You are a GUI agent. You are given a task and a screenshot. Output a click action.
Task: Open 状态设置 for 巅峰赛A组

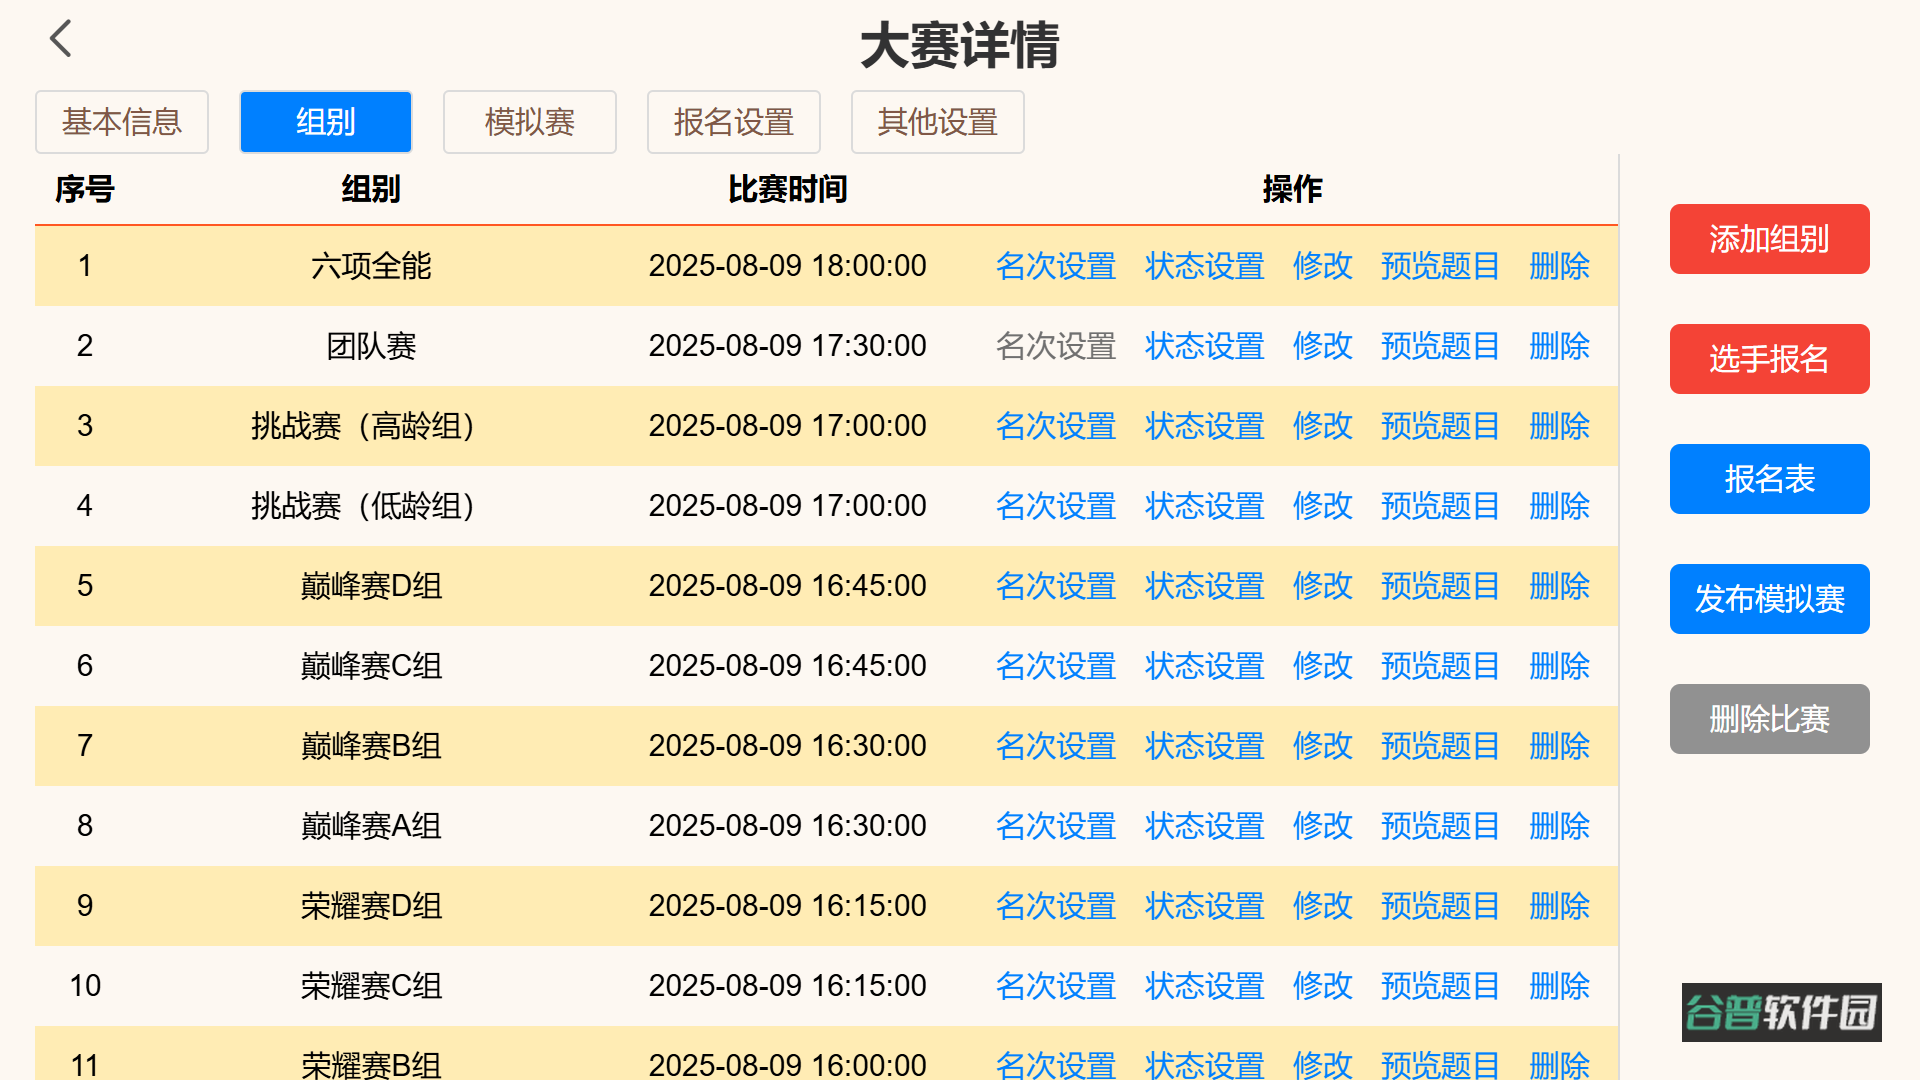1204,826
